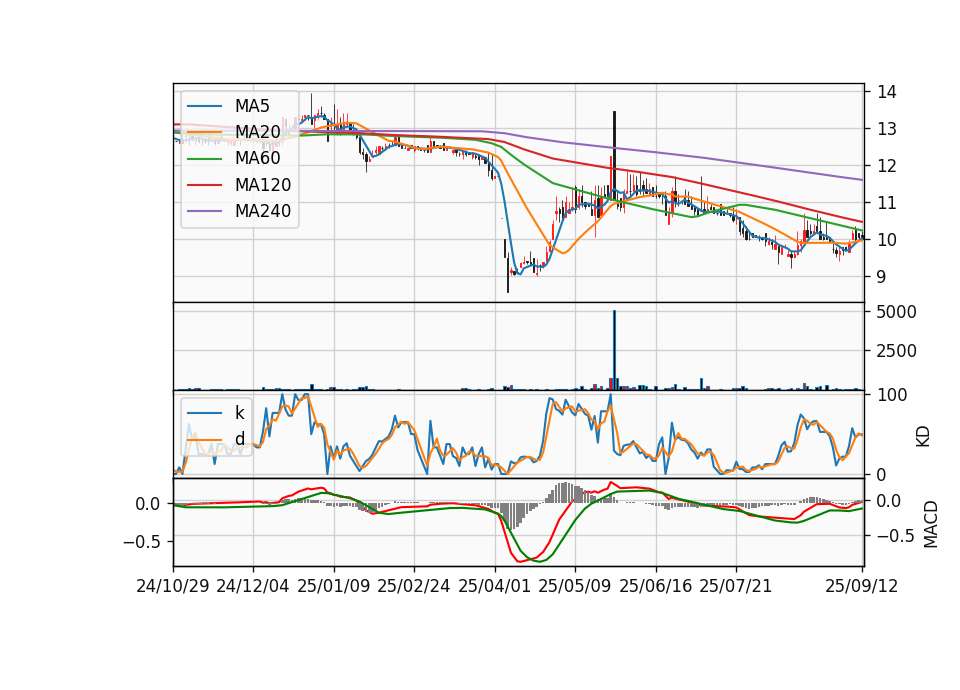
Task: Click the green MA60 legend line sample
Action: pos(204,159)
